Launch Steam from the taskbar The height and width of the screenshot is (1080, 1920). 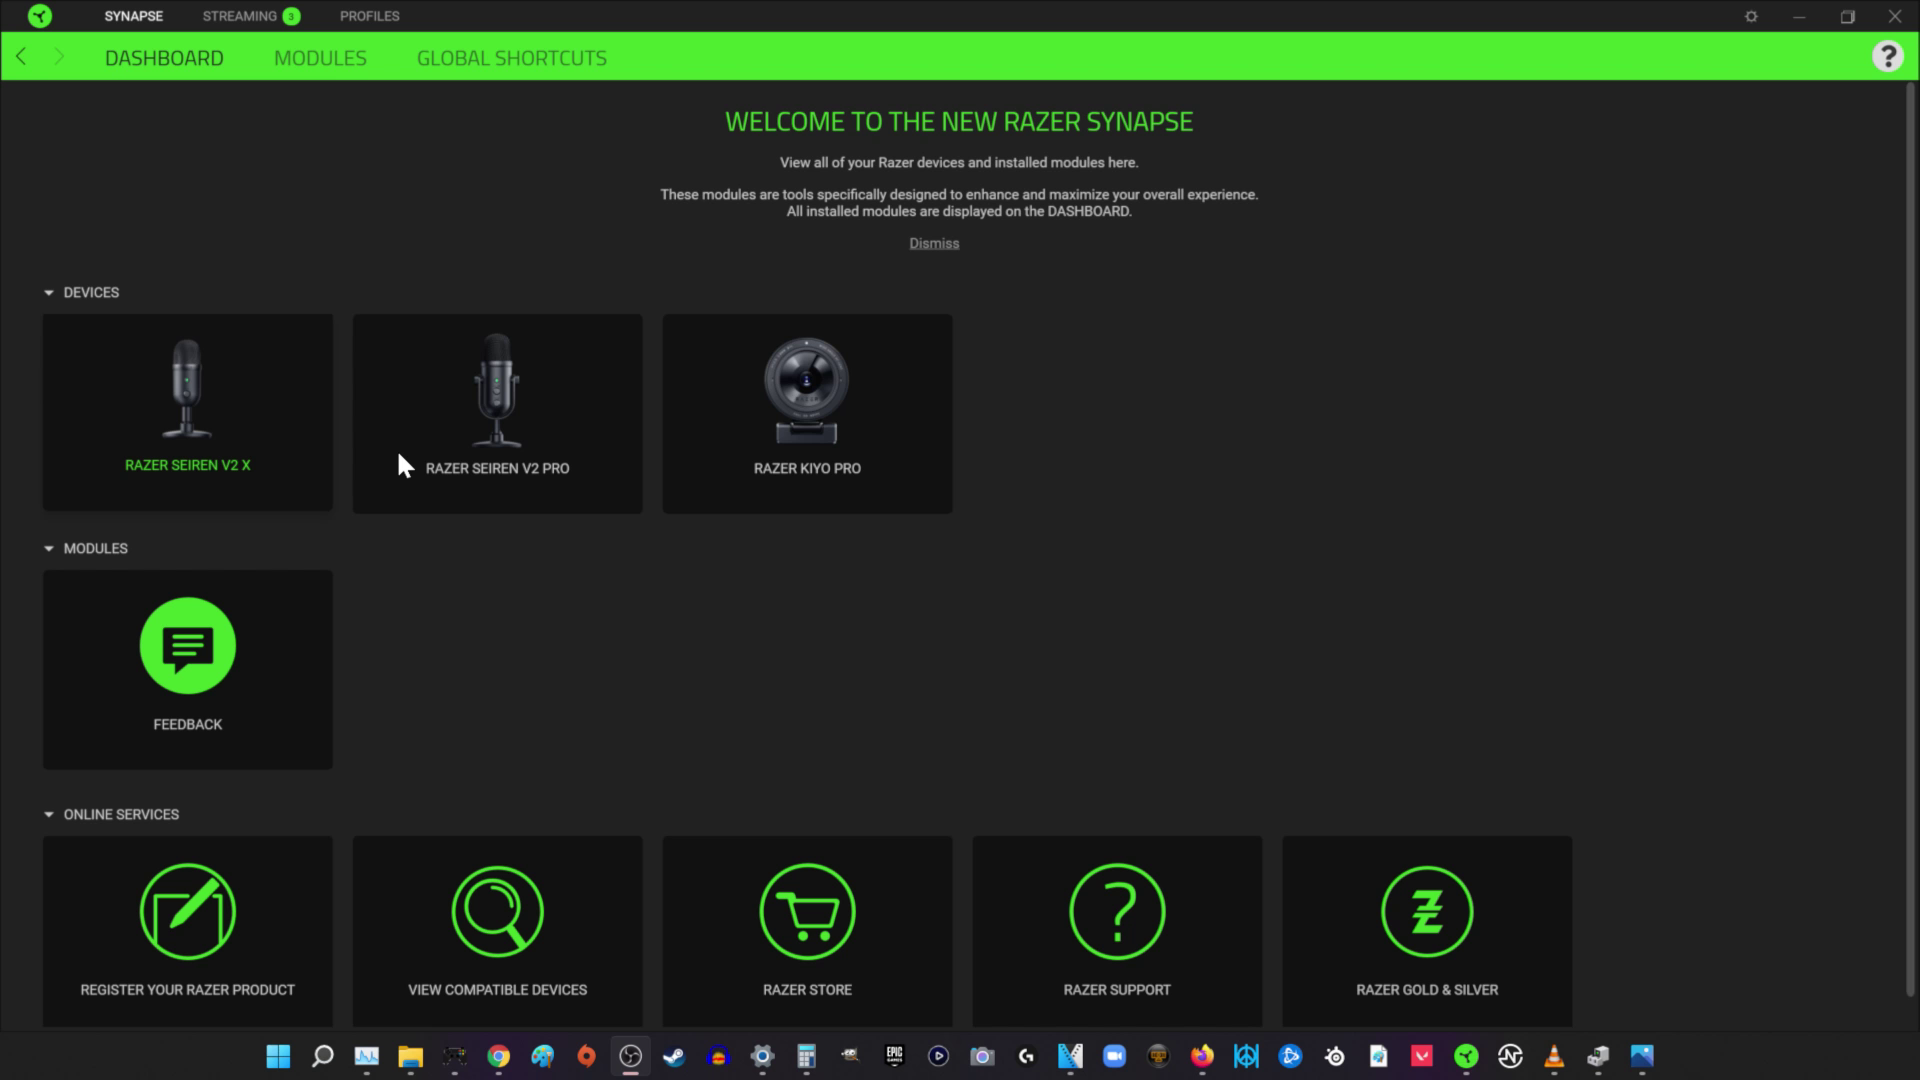674,1056
